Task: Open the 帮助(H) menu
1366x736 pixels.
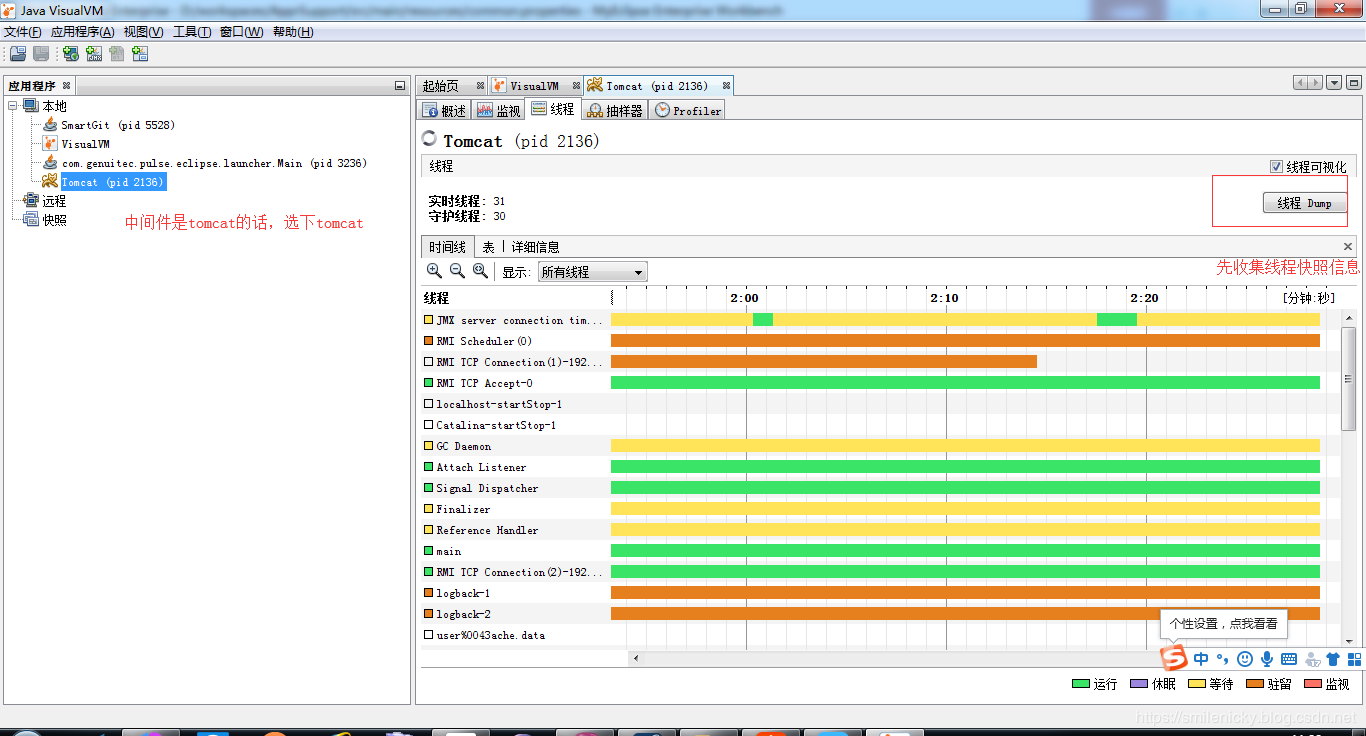Action: click(x=293, y=32)
